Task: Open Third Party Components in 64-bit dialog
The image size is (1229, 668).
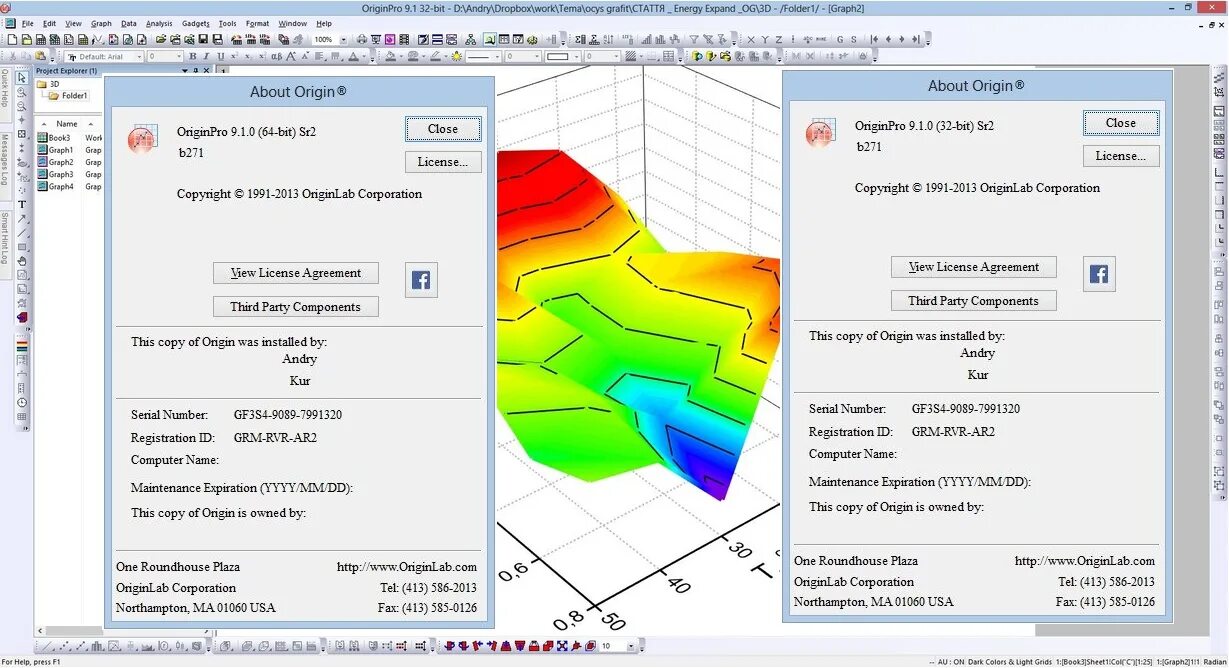Action: point(296,307)
